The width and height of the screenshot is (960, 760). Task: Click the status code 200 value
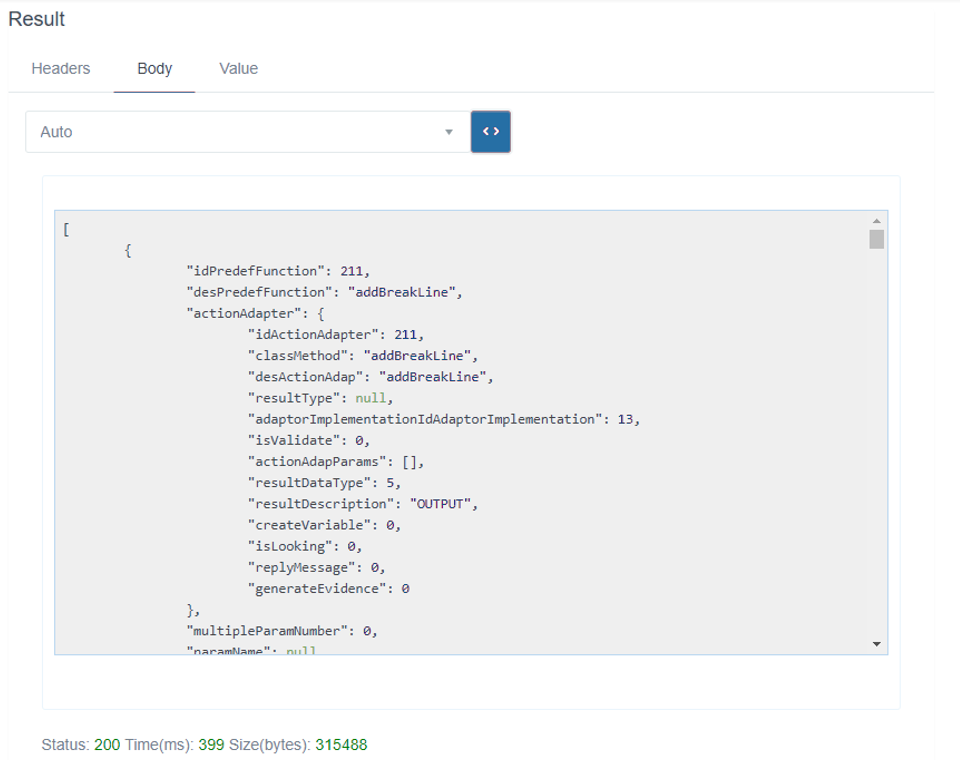point(107,745)
